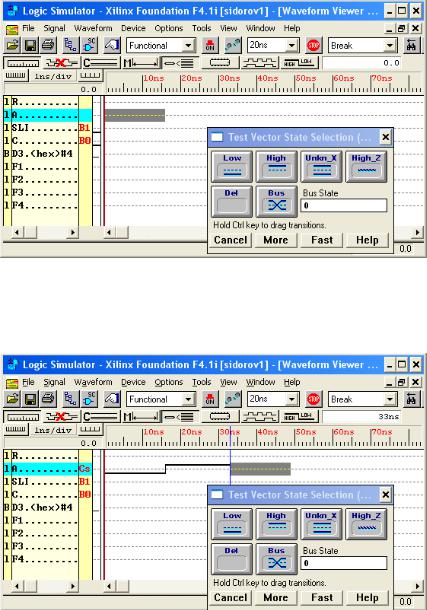Open the Break dropdown in upper window
Viewport: 427px width, 610px height.
click(390, 46)
